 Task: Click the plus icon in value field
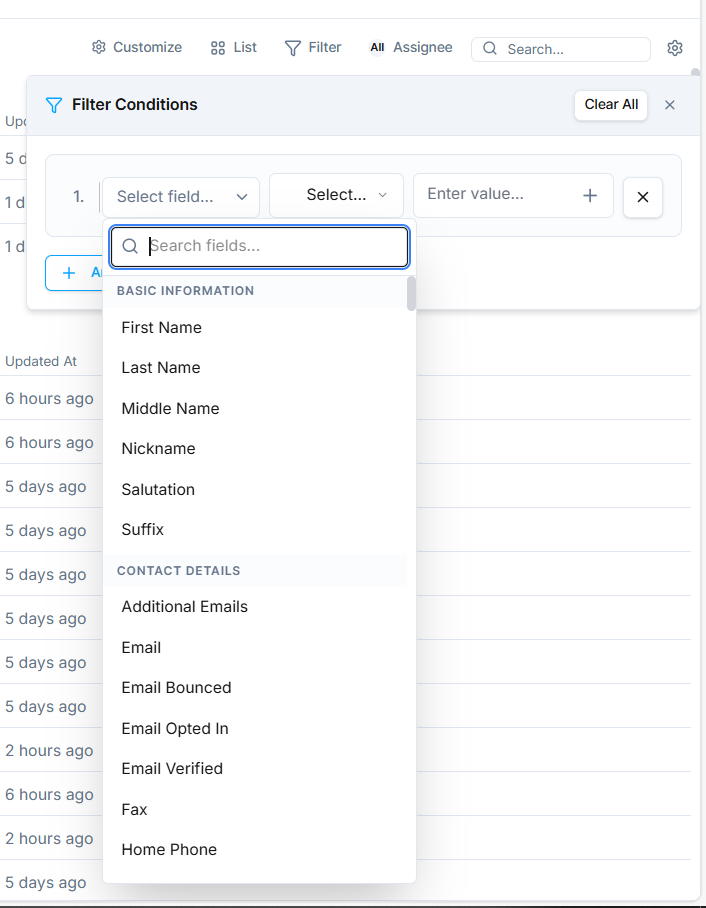(590, 195)
